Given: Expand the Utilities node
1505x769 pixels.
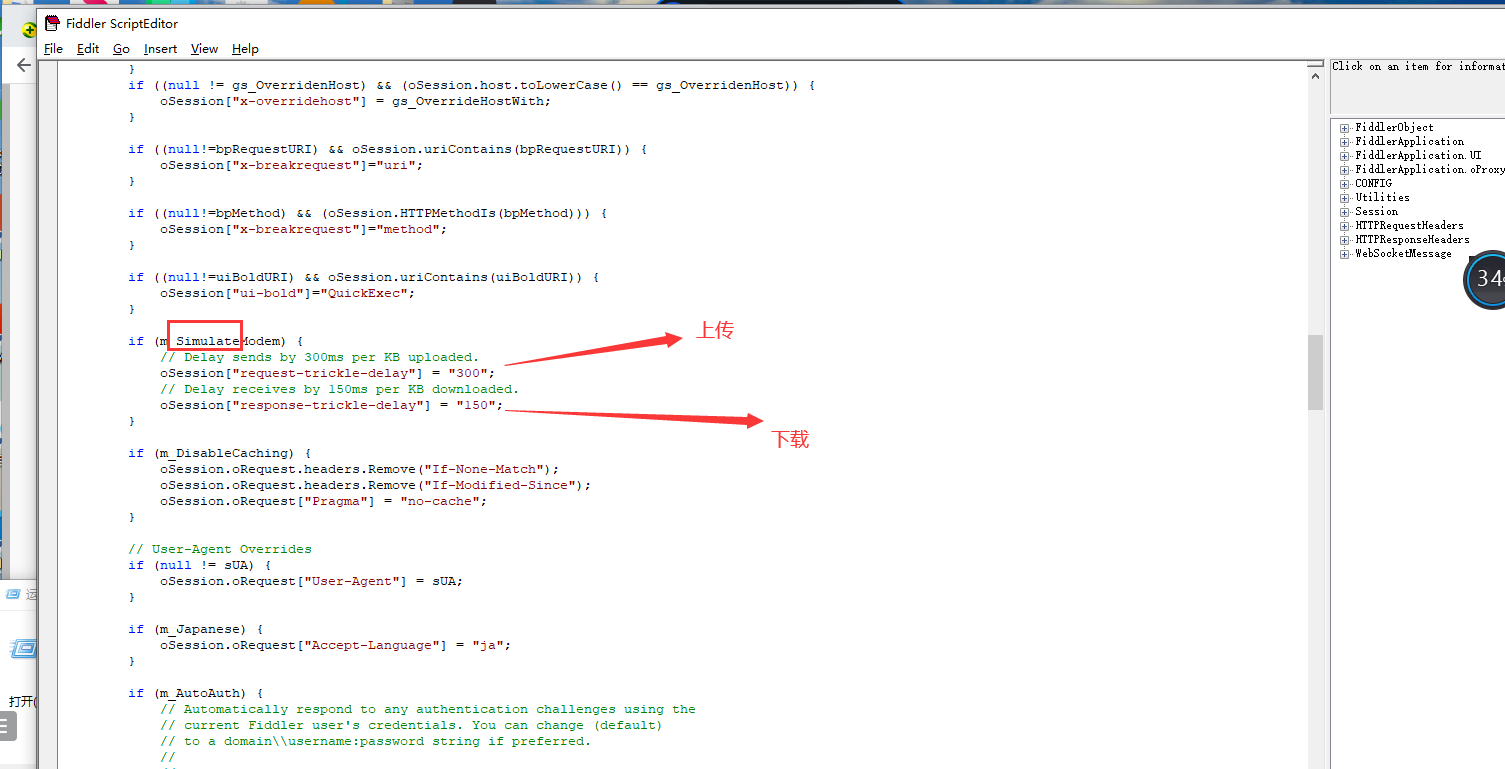Looking at the screenshot, I should click(1345, 198).
